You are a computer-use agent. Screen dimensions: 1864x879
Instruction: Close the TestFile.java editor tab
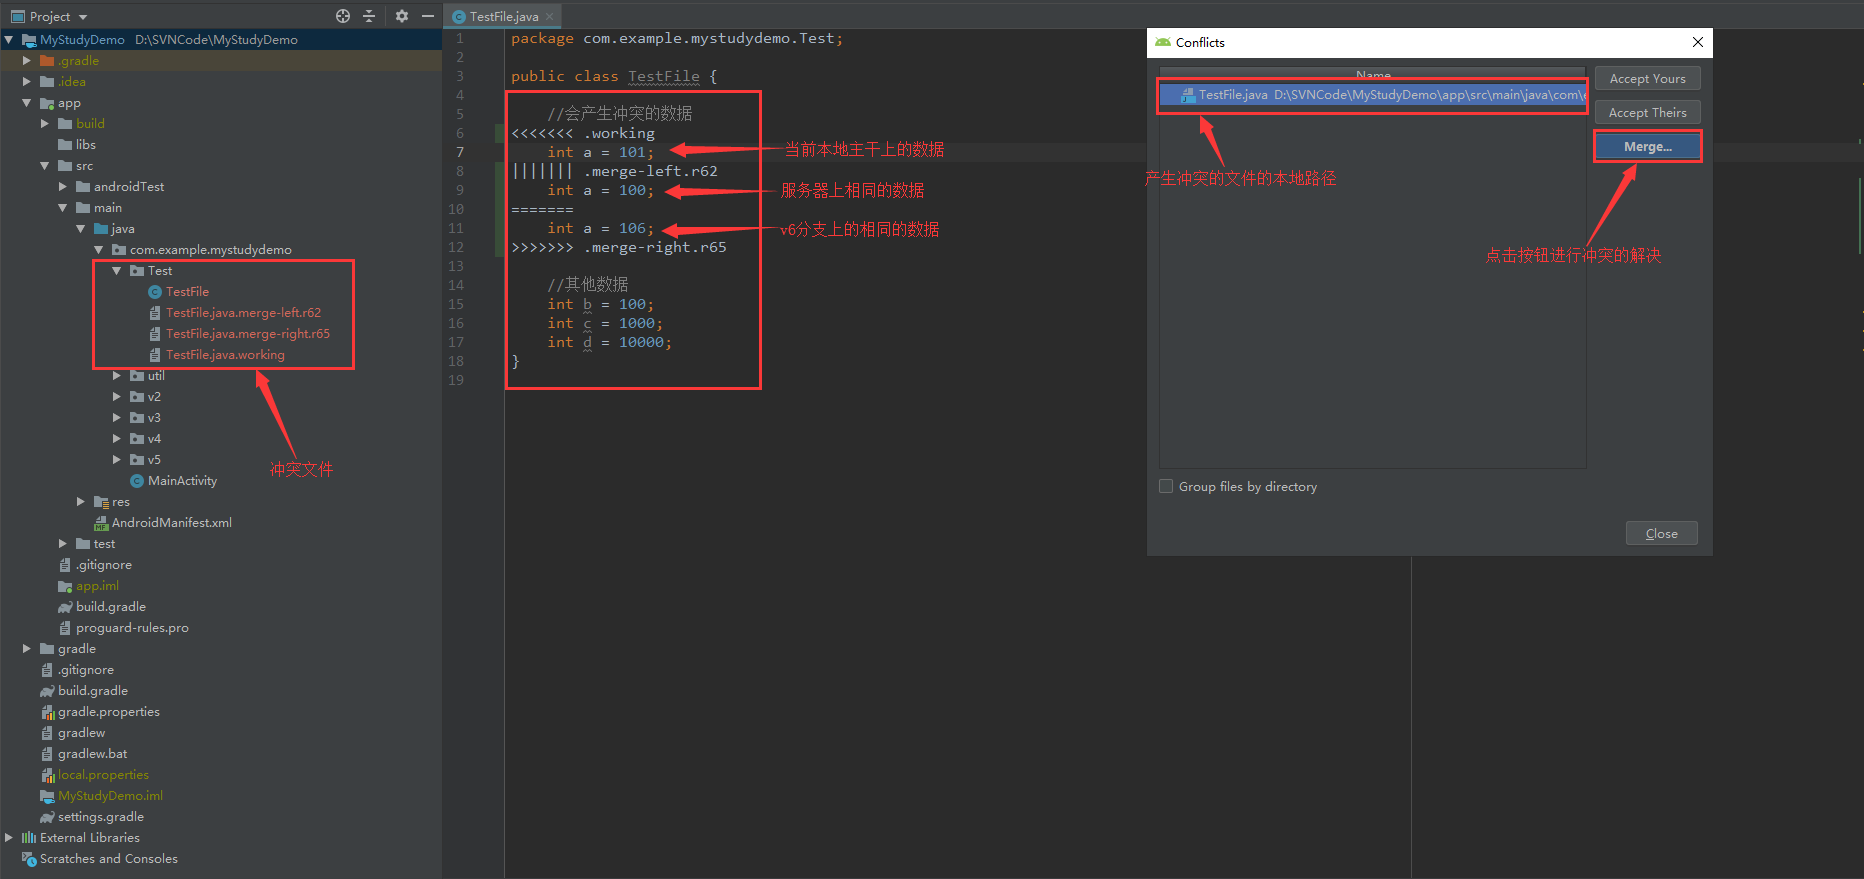pyautogui.click(x=549, y=16)
